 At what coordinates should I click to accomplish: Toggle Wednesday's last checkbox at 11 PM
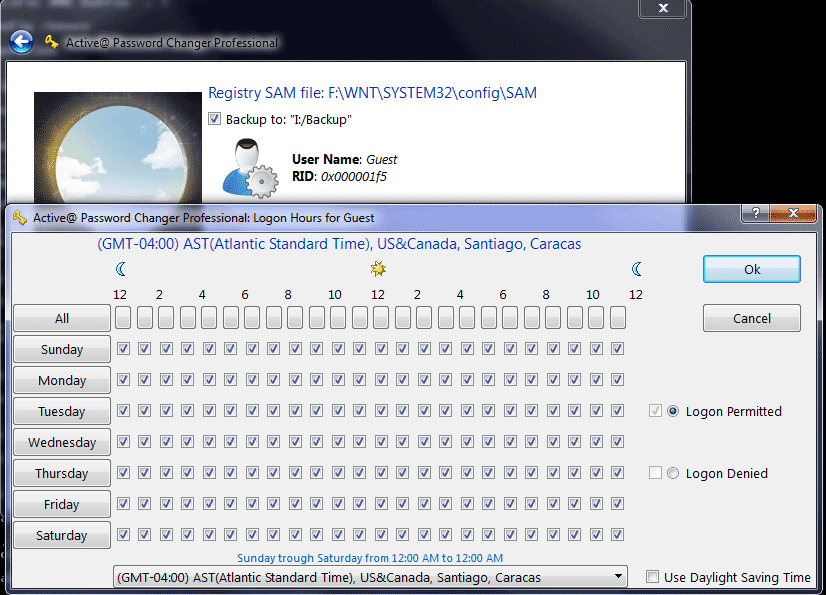617,441
